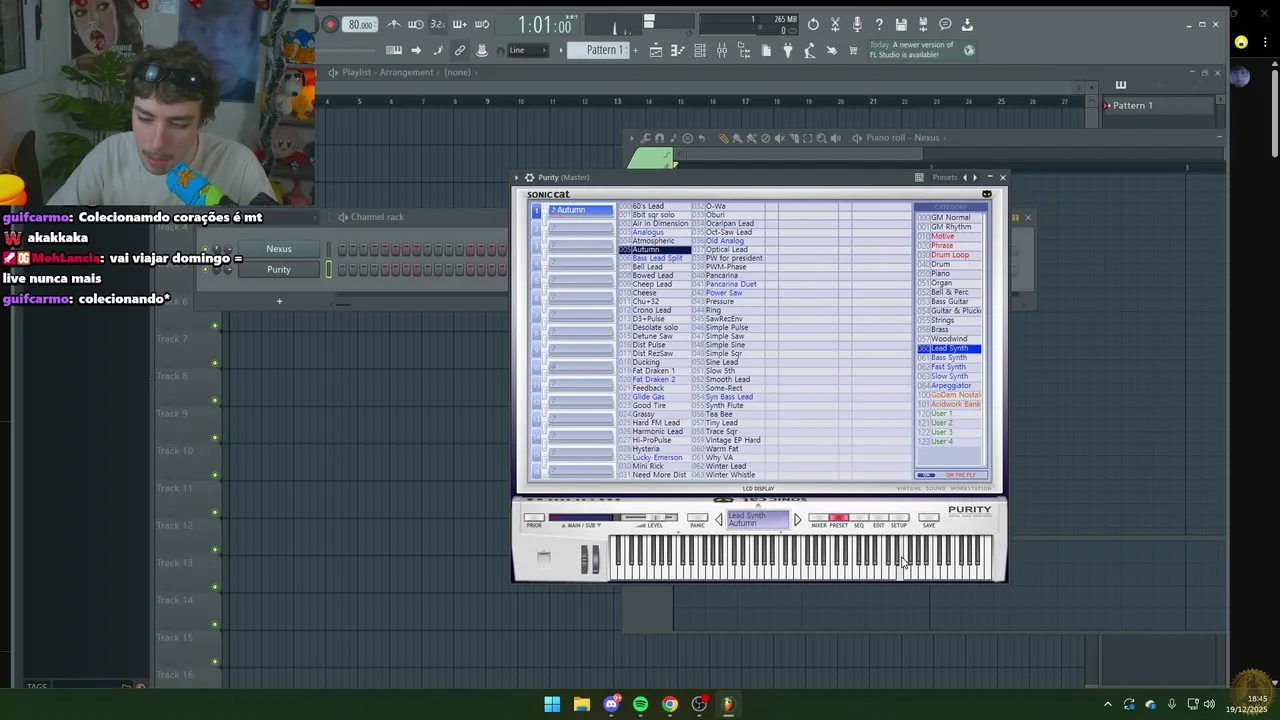This screenshot has width=1280, height=720.
Task: Switch to Purity SETUP page
Action: pos(899,517)
